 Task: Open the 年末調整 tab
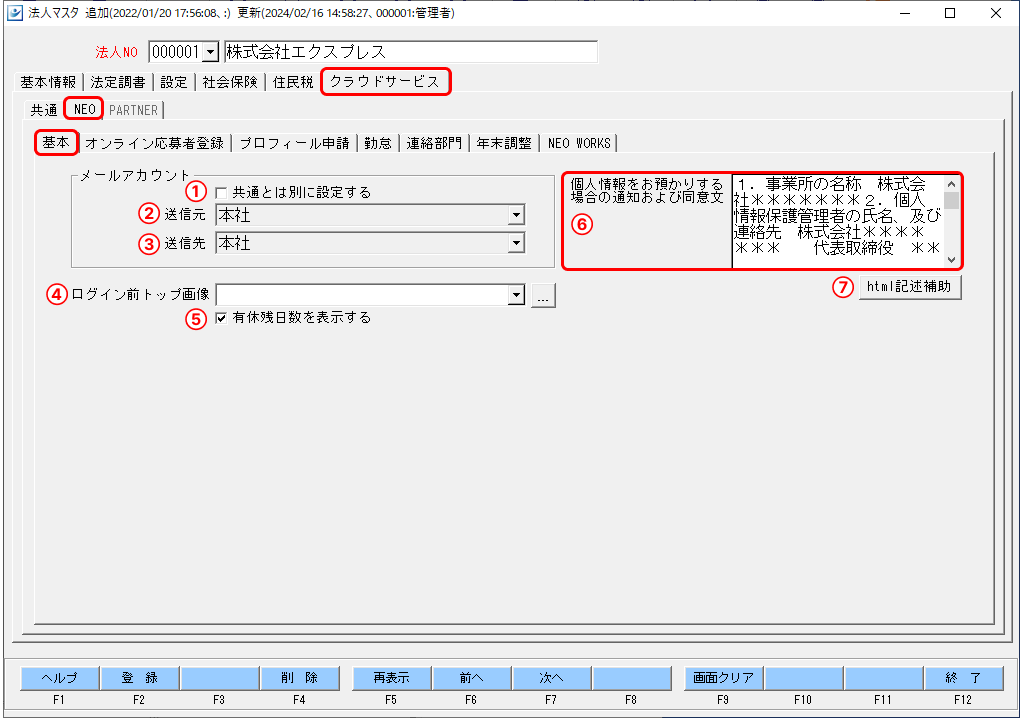504,144
